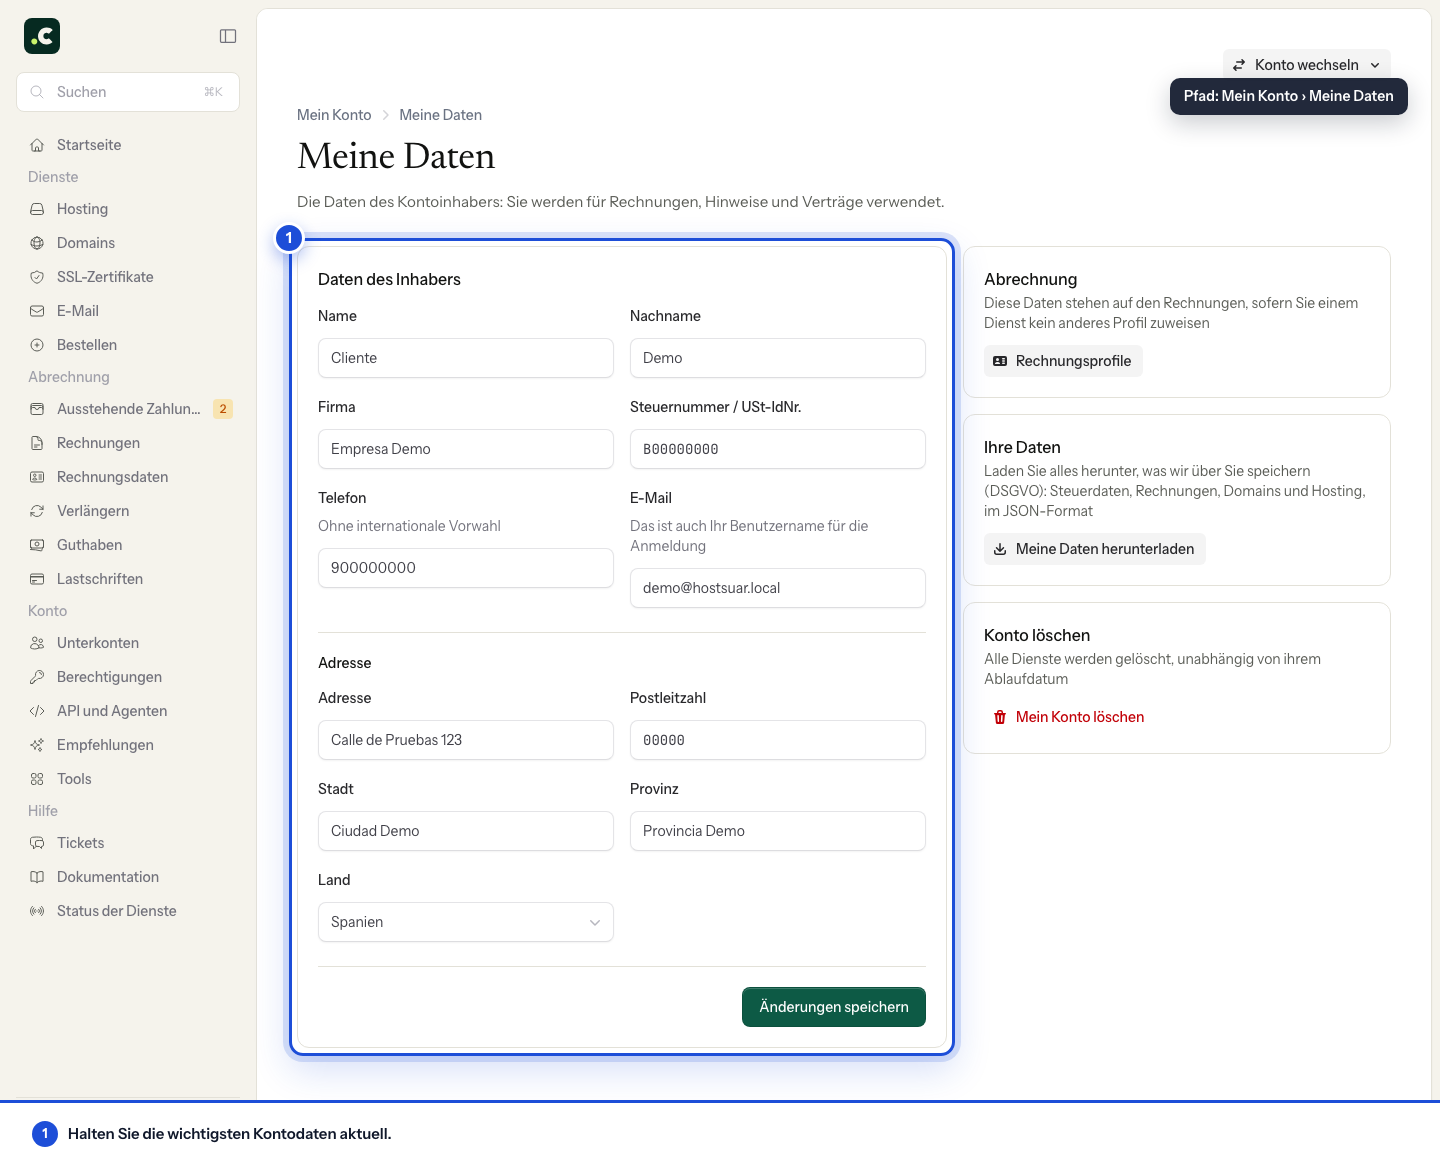The image size is (1440, 1164).
Task: Click the Bestellen plus-circle icon
Action: pos(37,345)
